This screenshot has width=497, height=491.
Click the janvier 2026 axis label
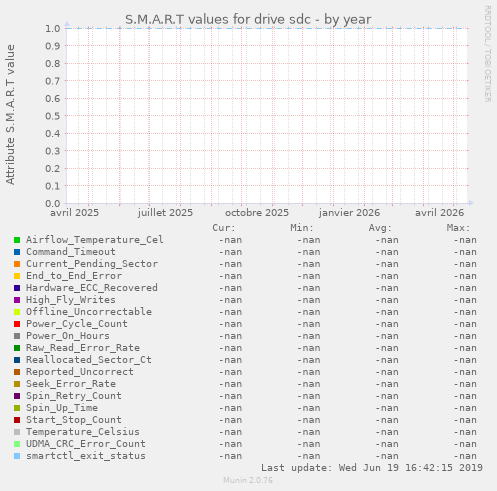(349, 213)
